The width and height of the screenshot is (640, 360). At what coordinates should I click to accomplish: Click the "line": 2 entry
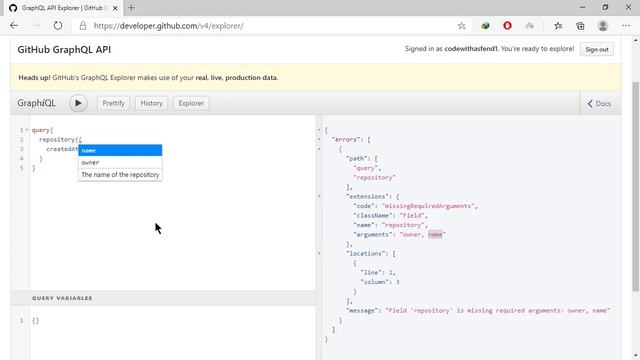pyautogui.click(x=378, y=273)
